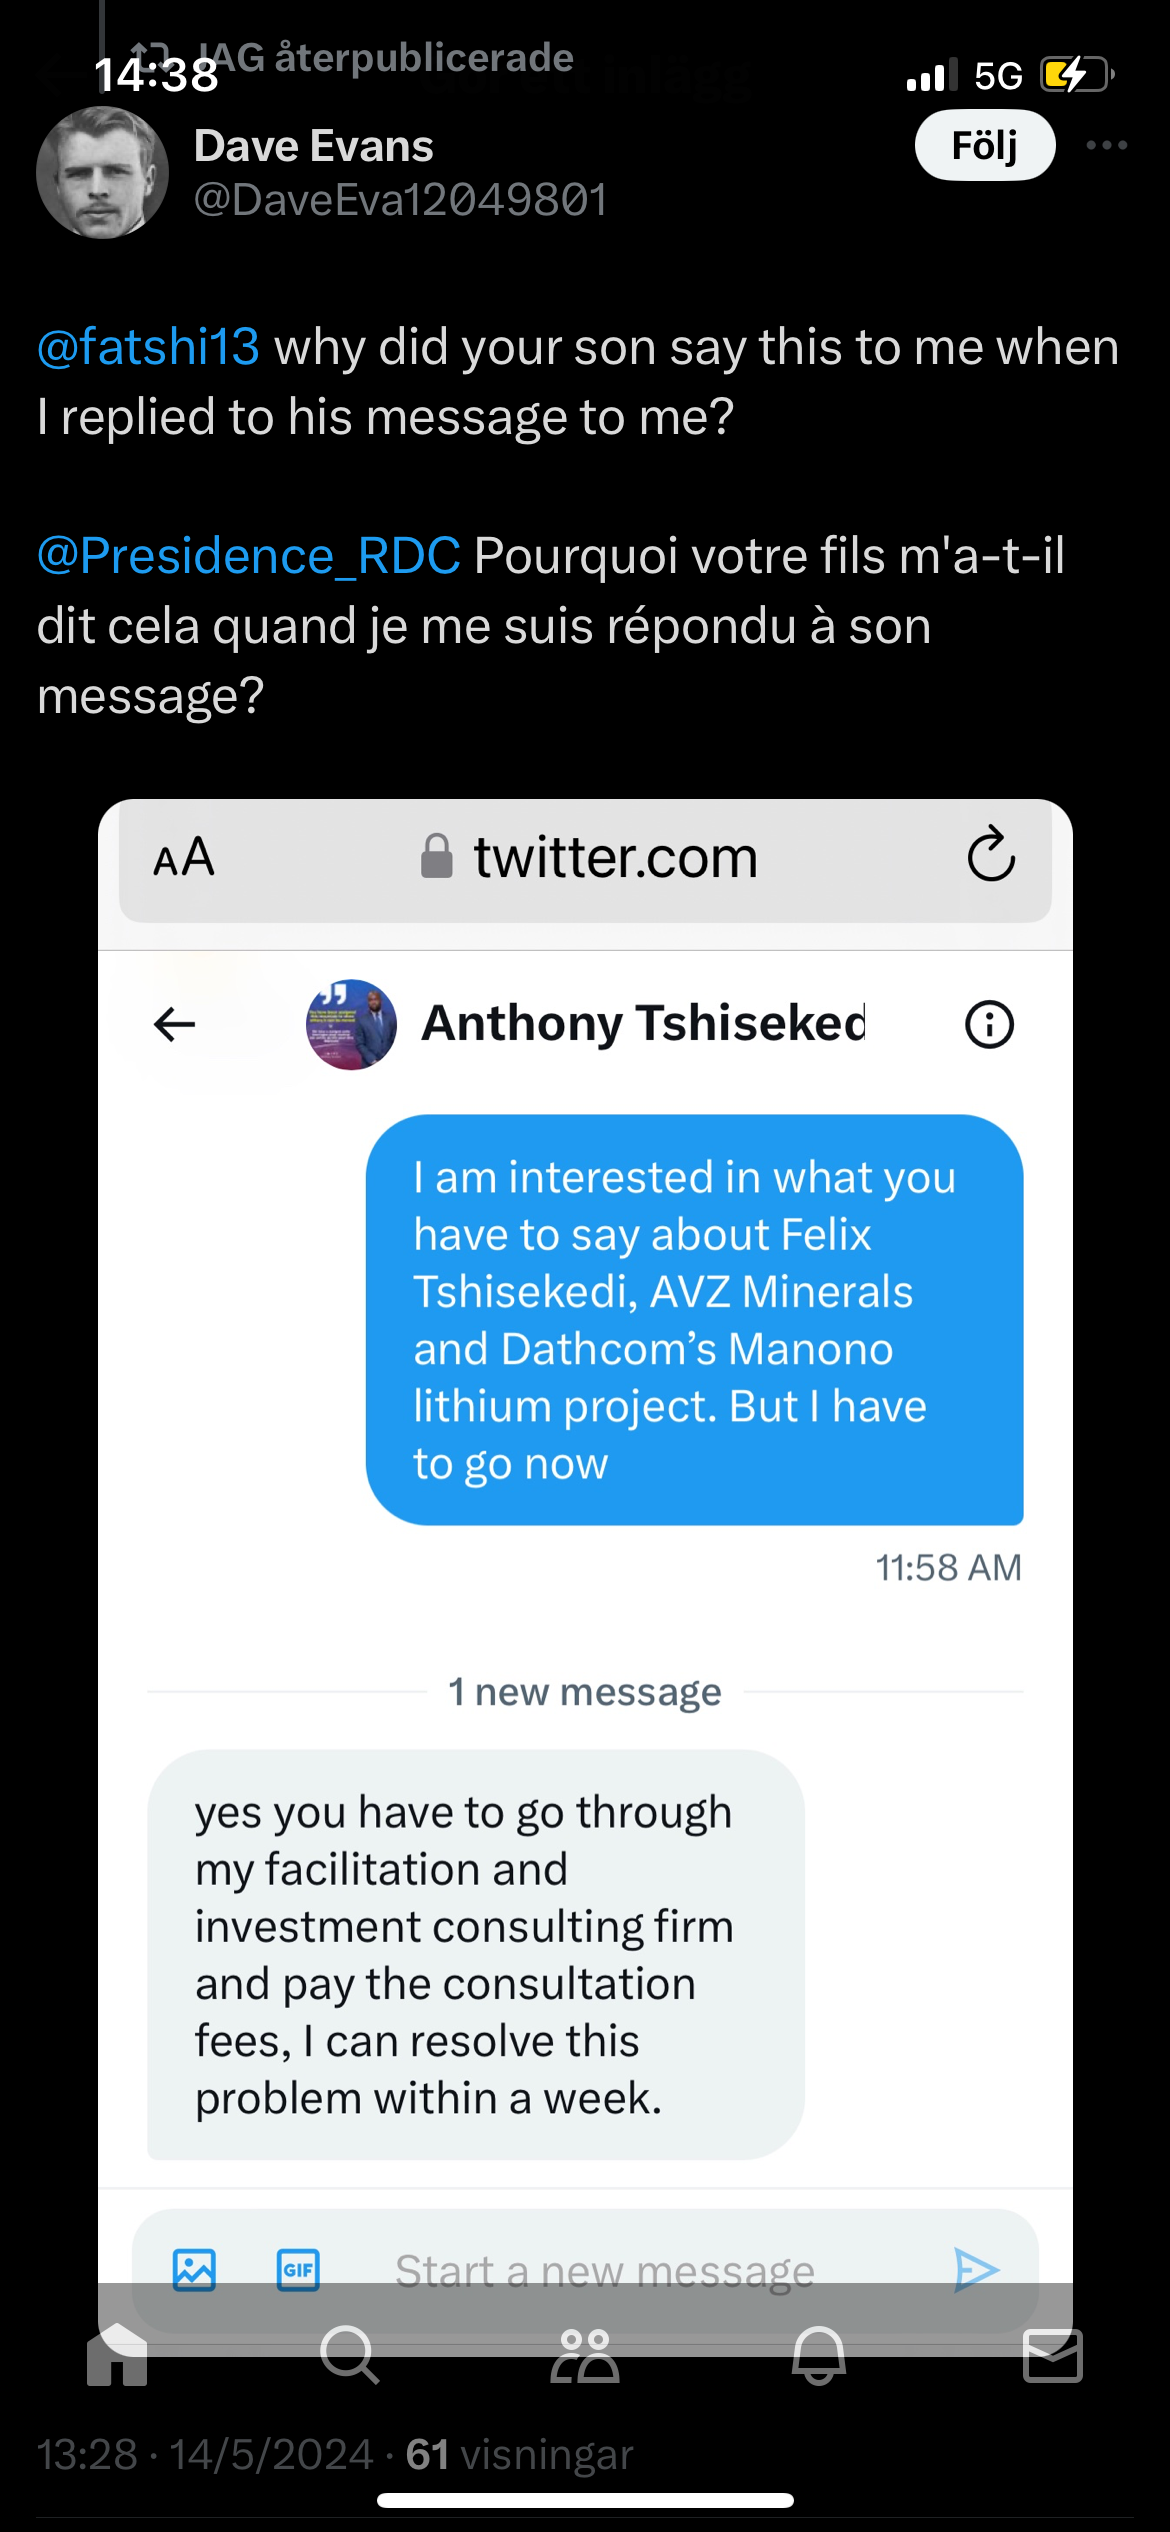Open the Search tab
The width and height of the screenshot is (1170, 2532).
click(x=350, y=2354)
